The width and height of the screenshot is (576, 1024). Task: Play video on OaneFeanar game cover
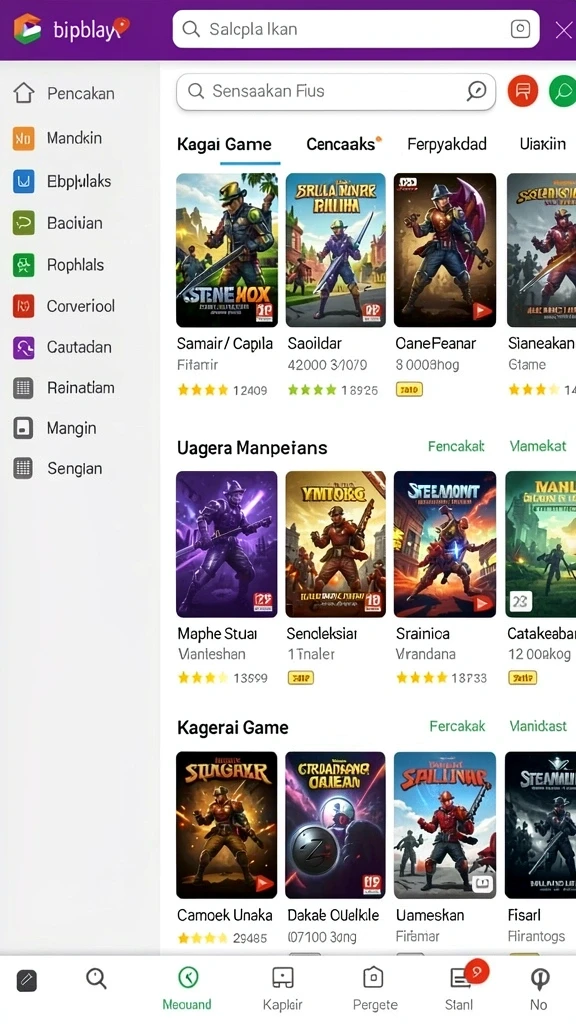(x=482, y=311)
